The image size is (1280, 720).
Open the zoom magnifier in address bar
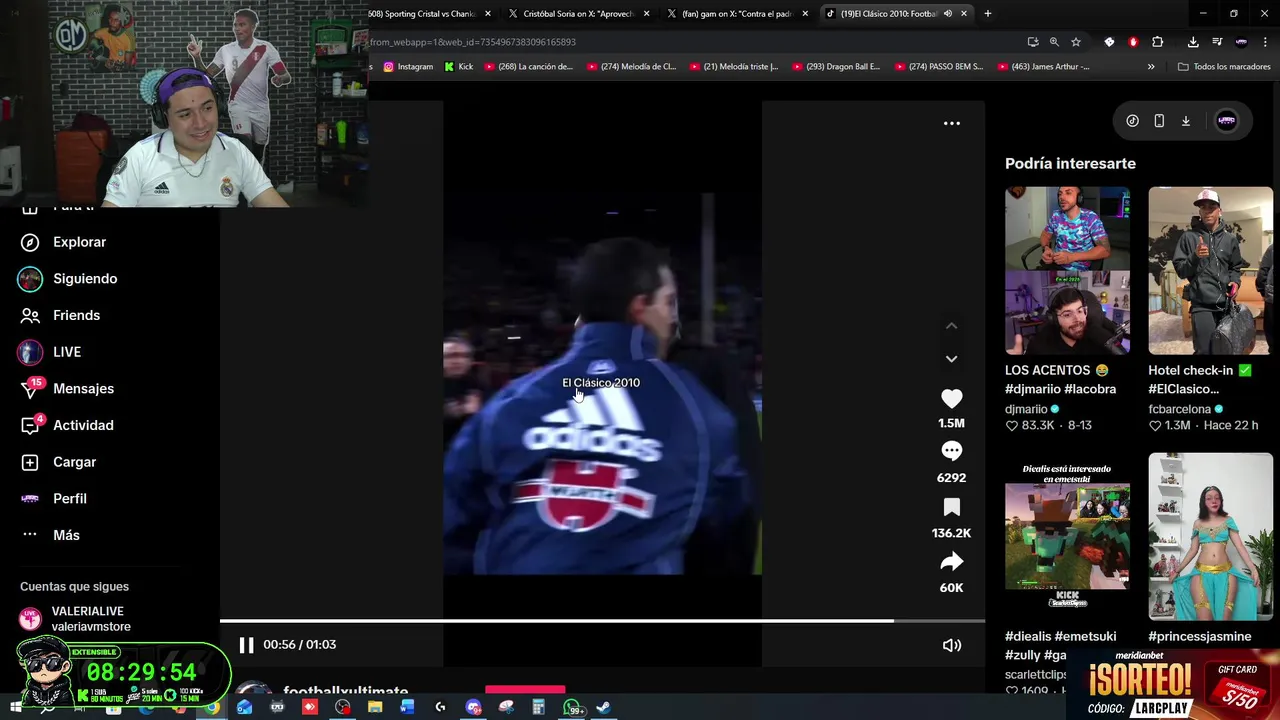[x=1054, y=42]
